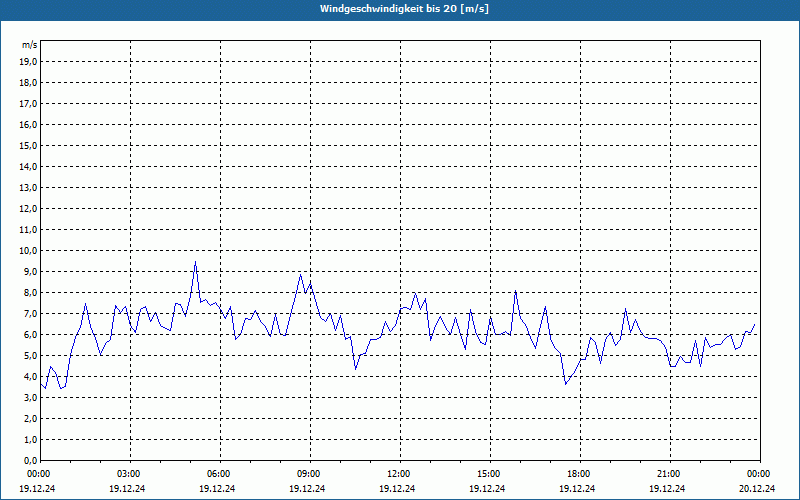Pick the "6,0" y-axis value

point(30,335)
